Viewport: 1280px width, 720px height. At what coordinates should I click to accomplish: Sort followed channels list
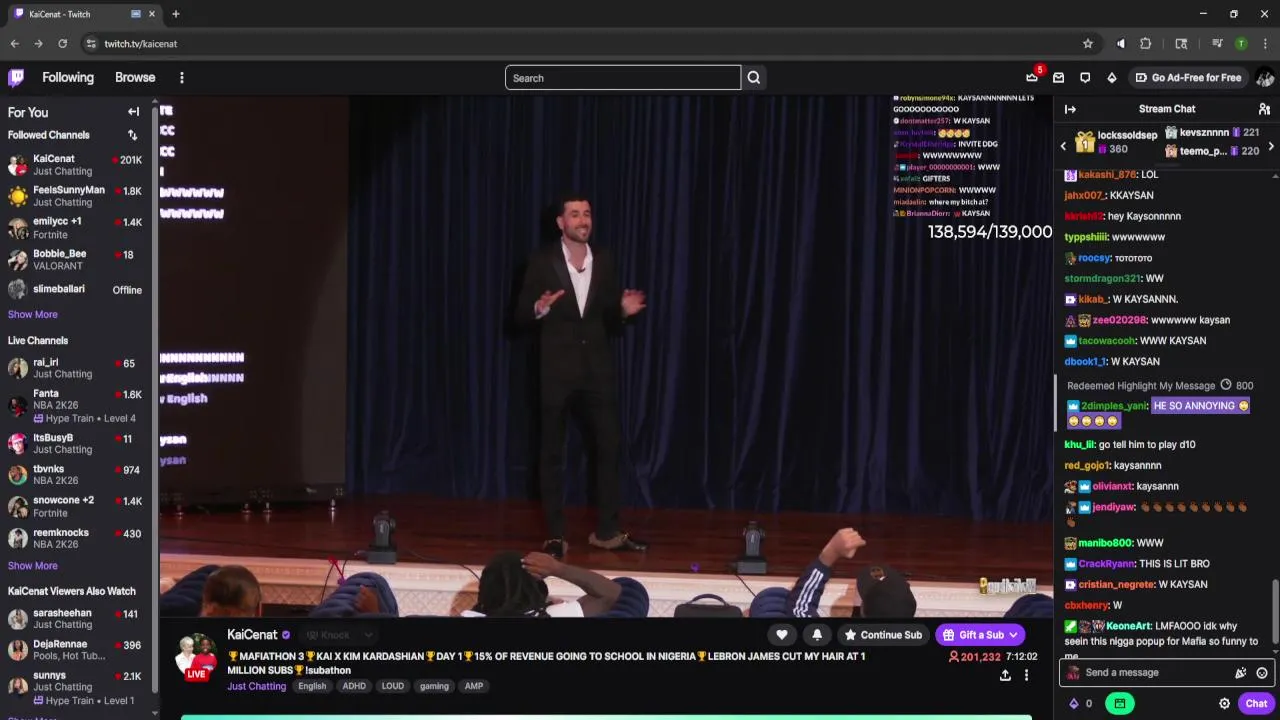pyautogui.click(x=132, y=135)
